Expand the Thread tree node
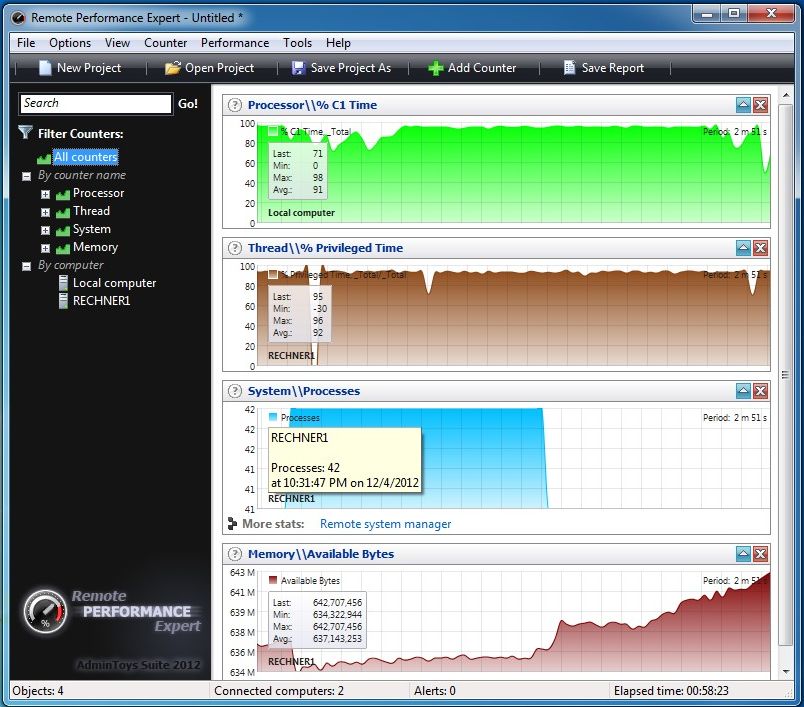804x707 pixels. tap(46, 212)
